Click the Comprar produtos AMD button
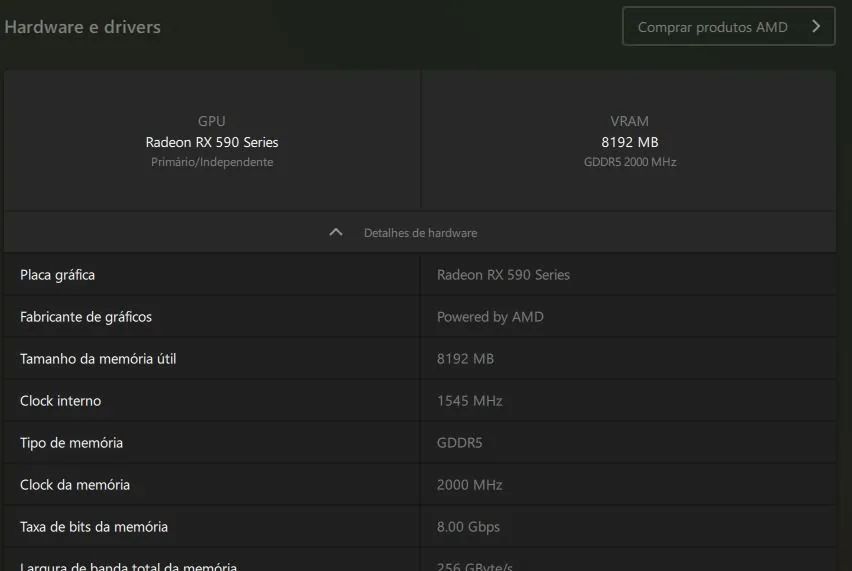 pyautogui.click(x=728, y=27)
